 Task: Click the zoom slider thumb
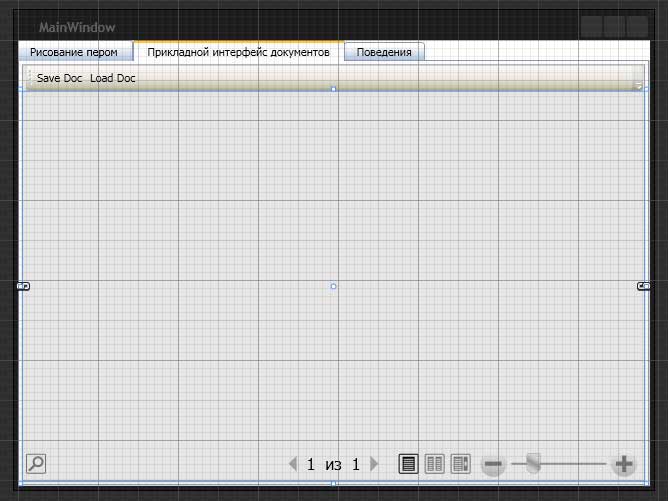pos(533,464)
